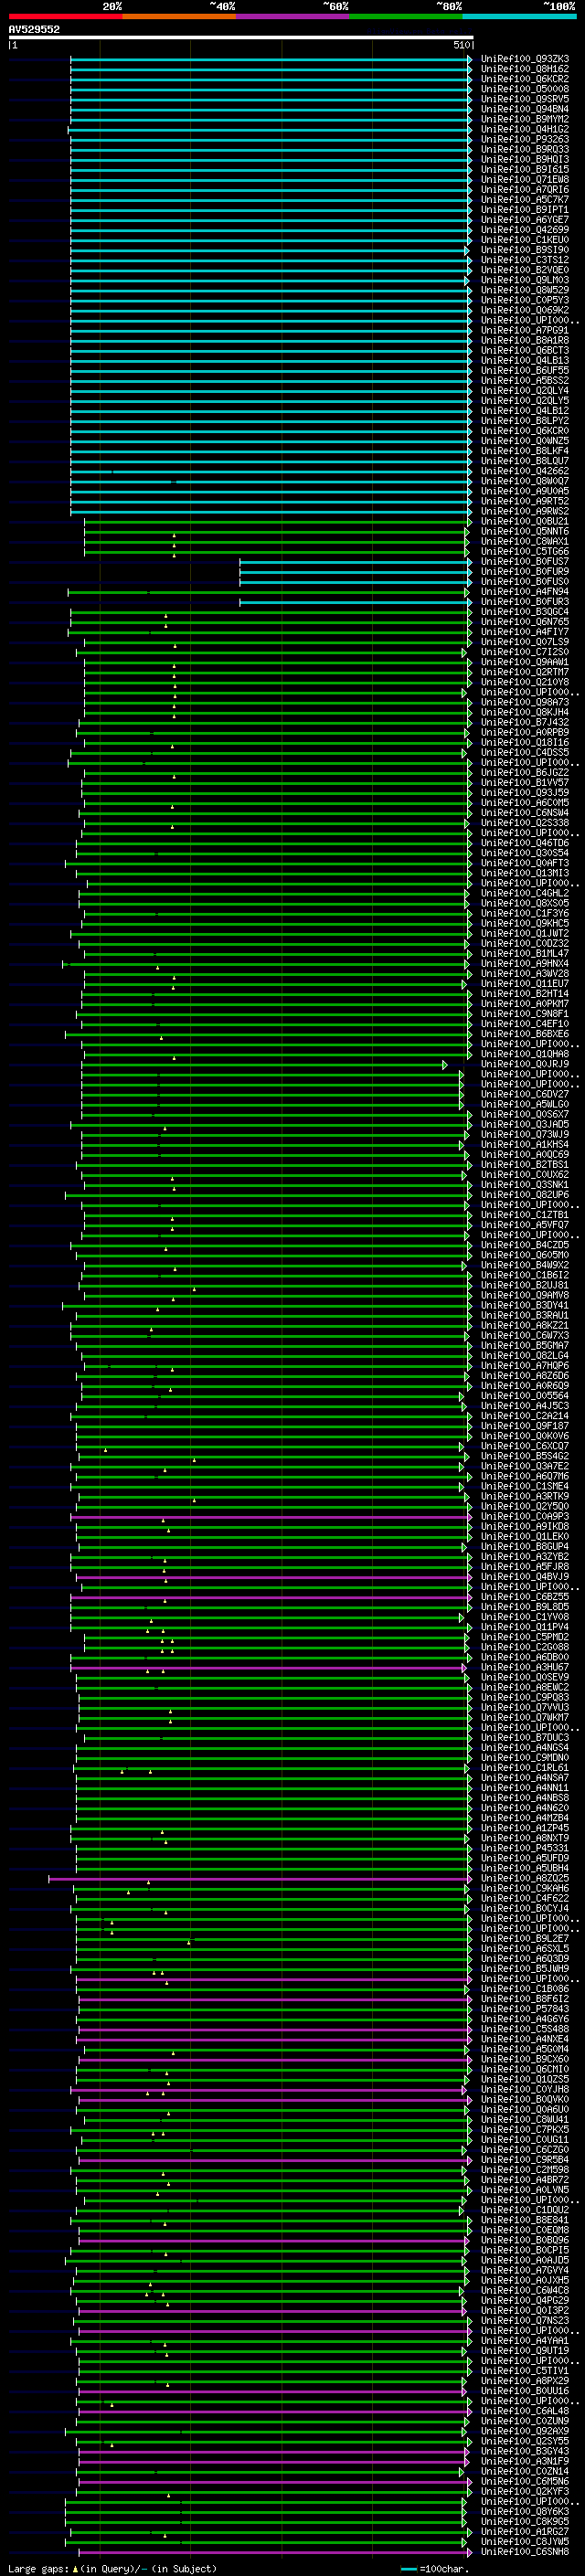This screenshot has width=585, height=2576.
Task: Click text UniRef100_C1DQU2
Action: [525, 2209]
